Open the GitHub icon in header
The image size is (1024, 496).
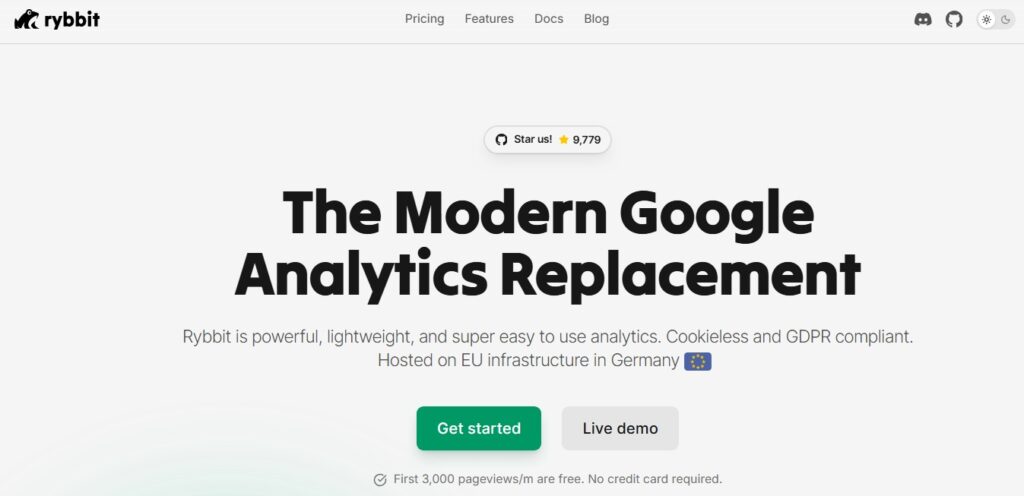point(954,19)
